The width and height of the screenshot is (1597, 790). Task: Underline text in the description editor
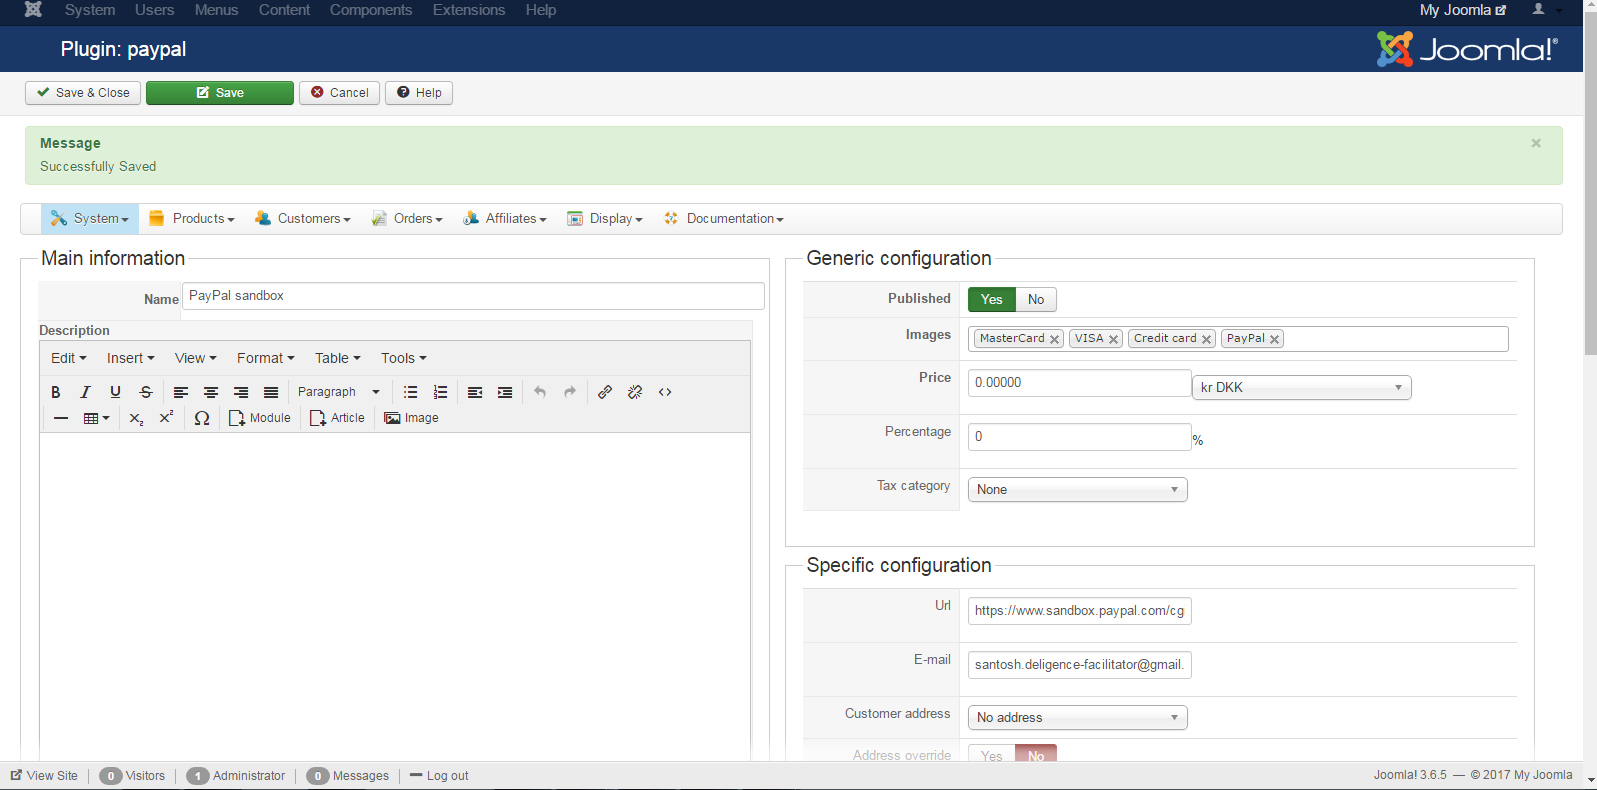click(x=116, y=392)
